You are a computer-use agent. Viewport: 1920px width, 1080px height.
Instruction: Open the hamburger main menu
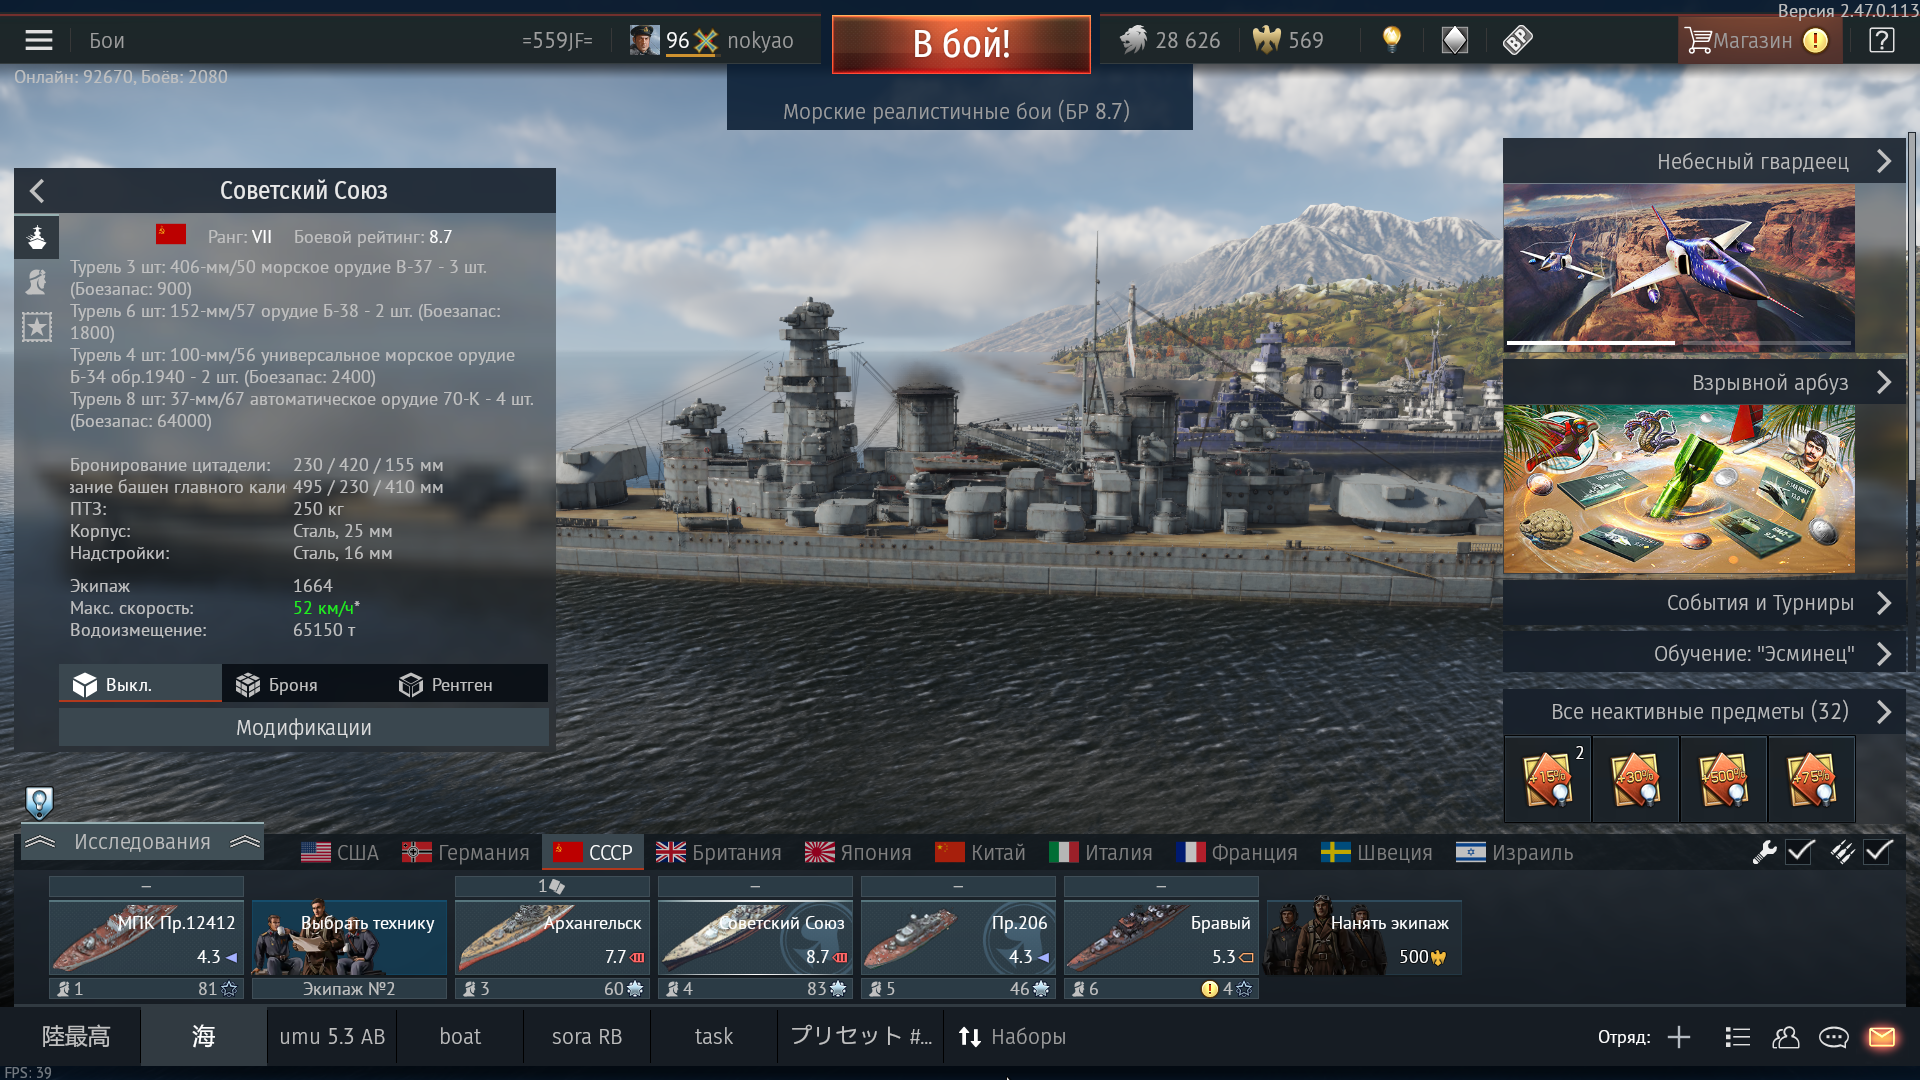click(x=39, y=40)
